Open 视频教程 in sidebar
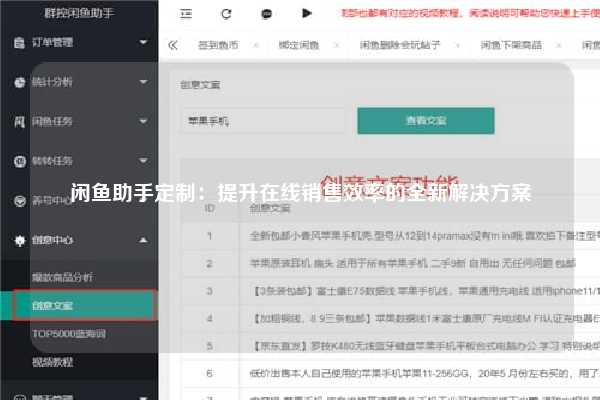 point(52,362)
